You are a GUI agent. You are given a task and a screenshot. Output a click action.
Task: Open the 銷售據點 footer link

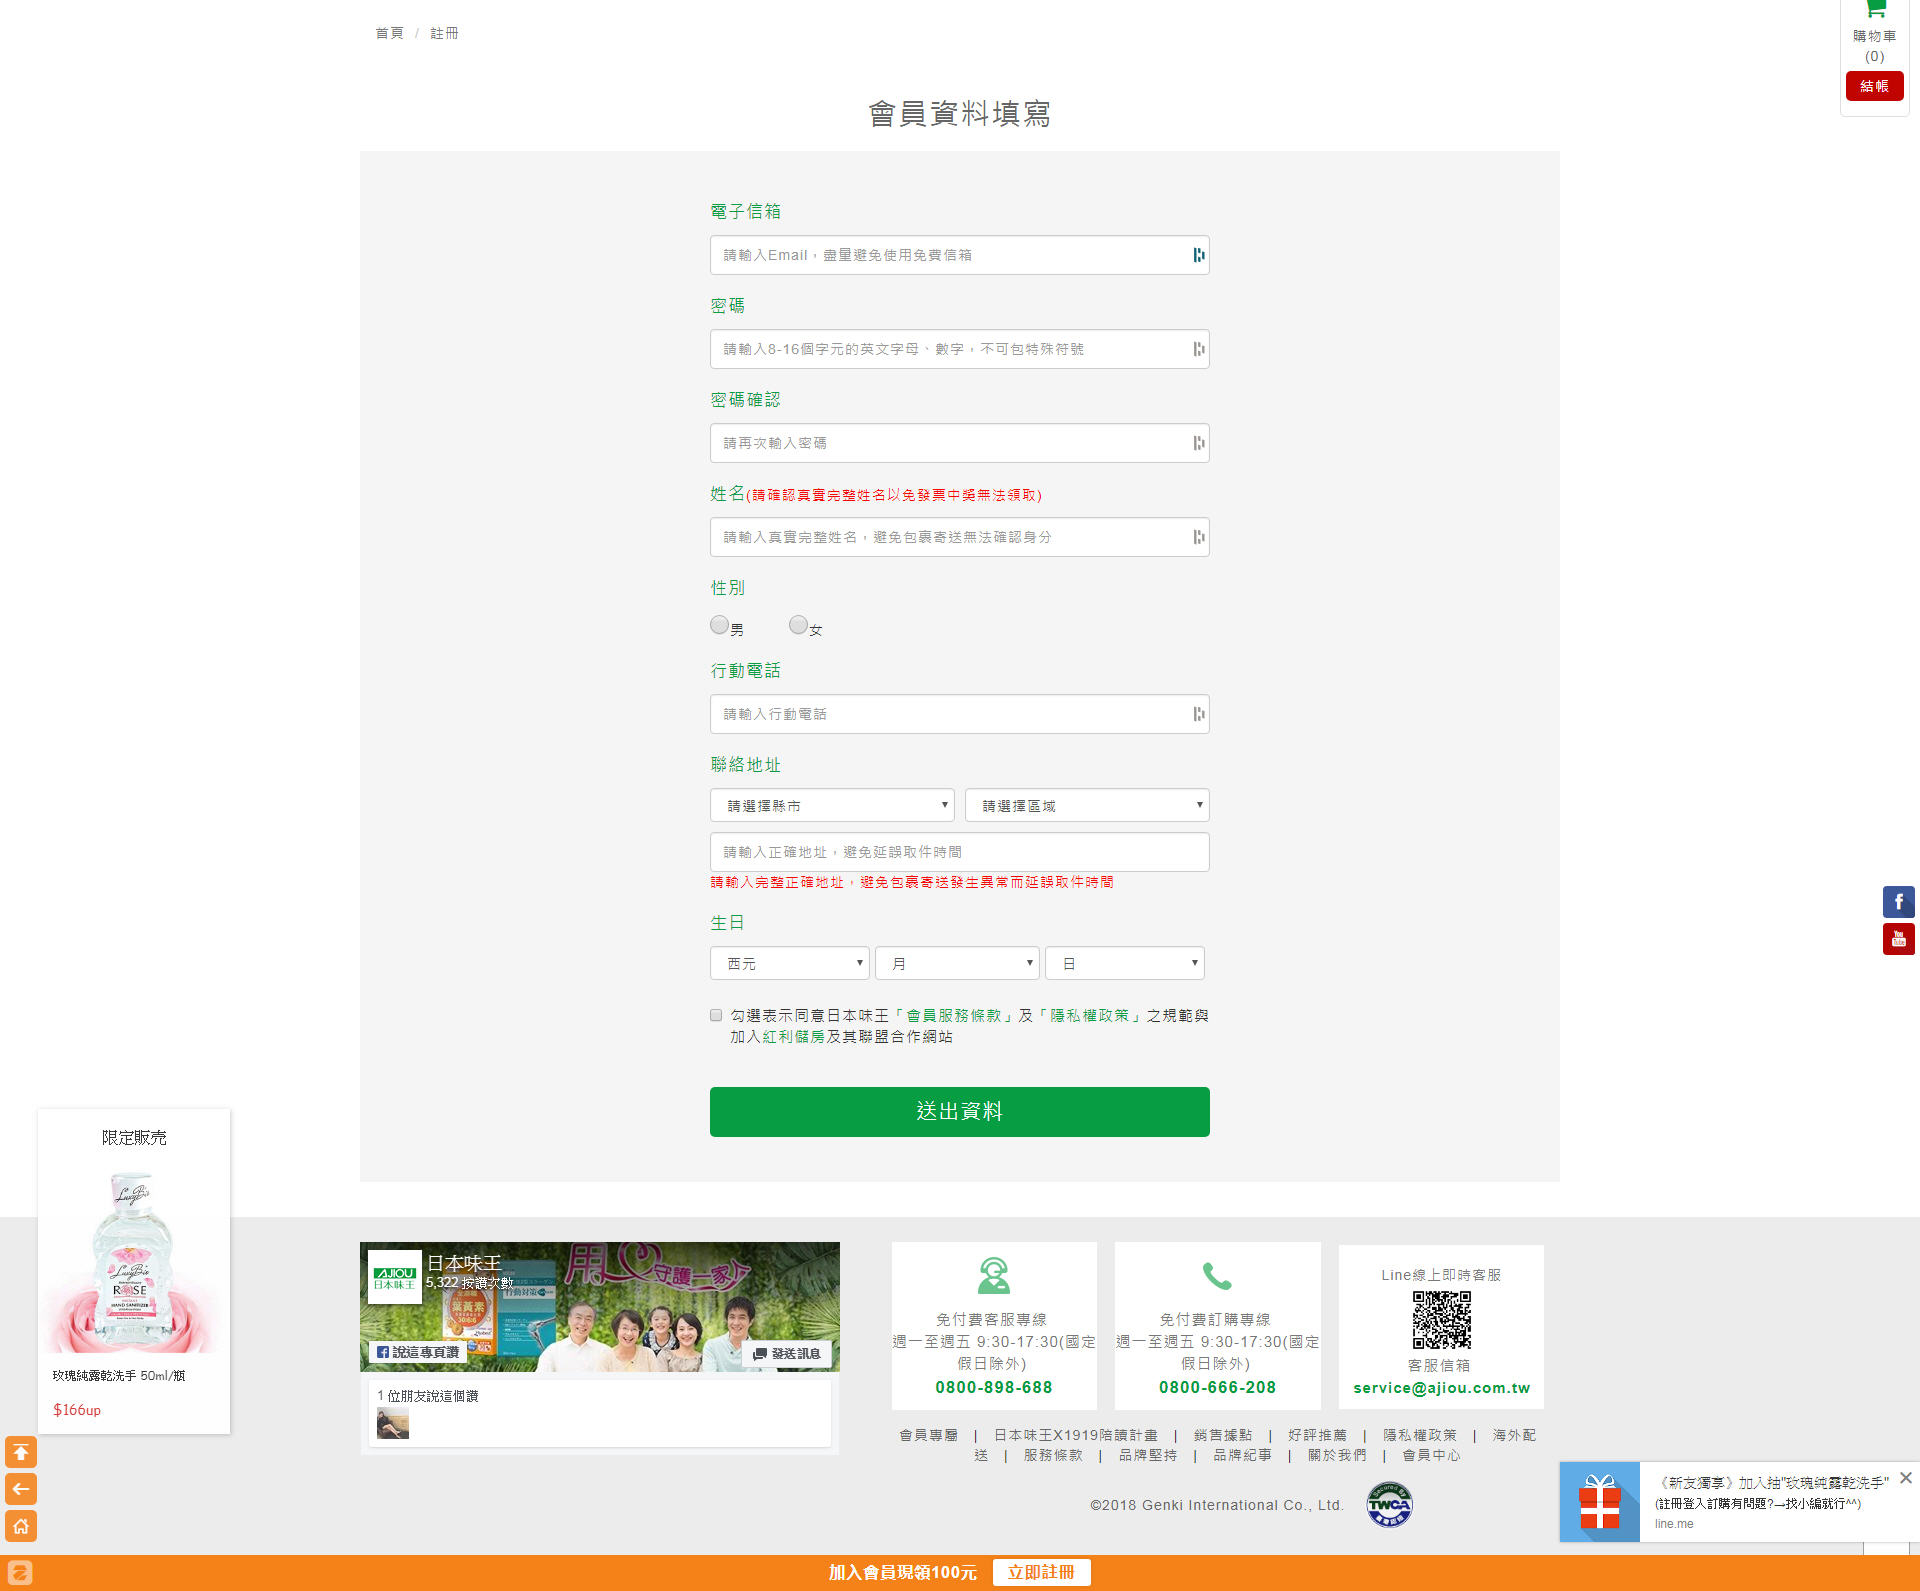pyautogui.click(x=1222, y=1435)
